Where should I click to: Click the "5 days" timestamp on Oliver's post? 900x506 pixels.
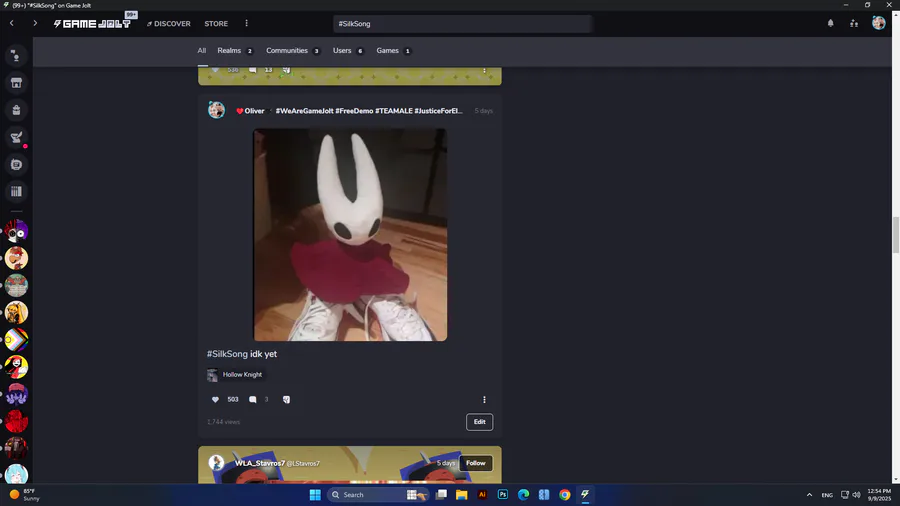[x=483, y=111]
